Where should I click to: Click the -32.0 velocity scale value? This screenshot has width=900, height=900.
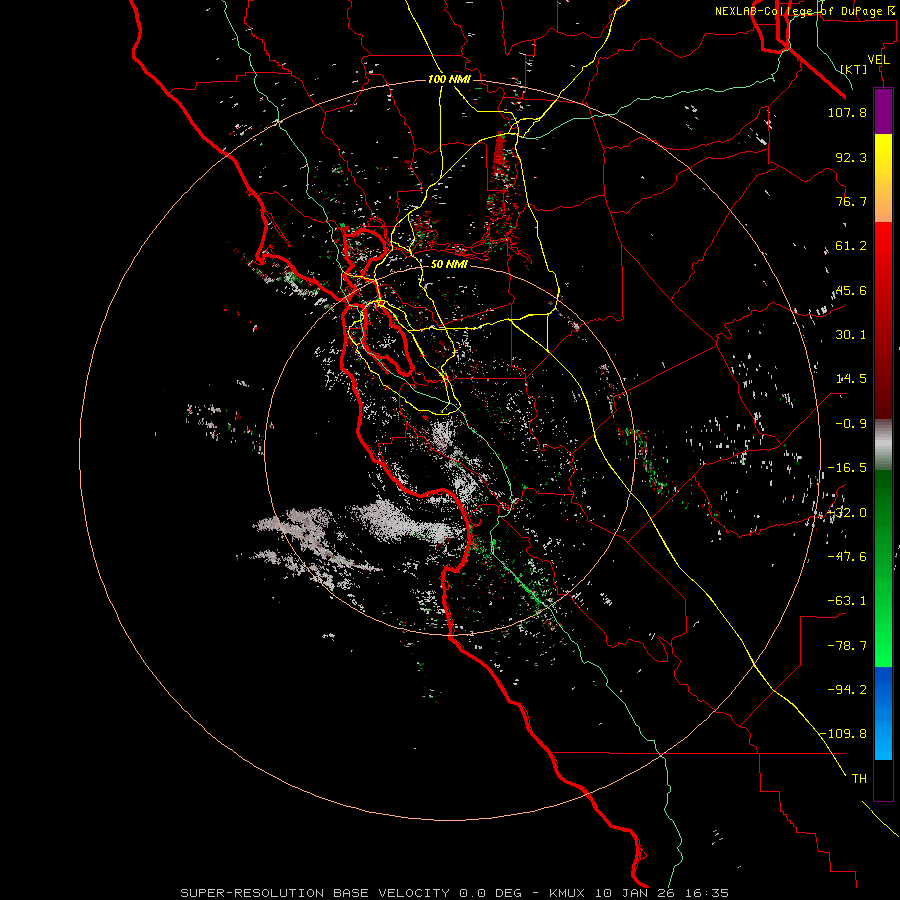coord(847,513)
